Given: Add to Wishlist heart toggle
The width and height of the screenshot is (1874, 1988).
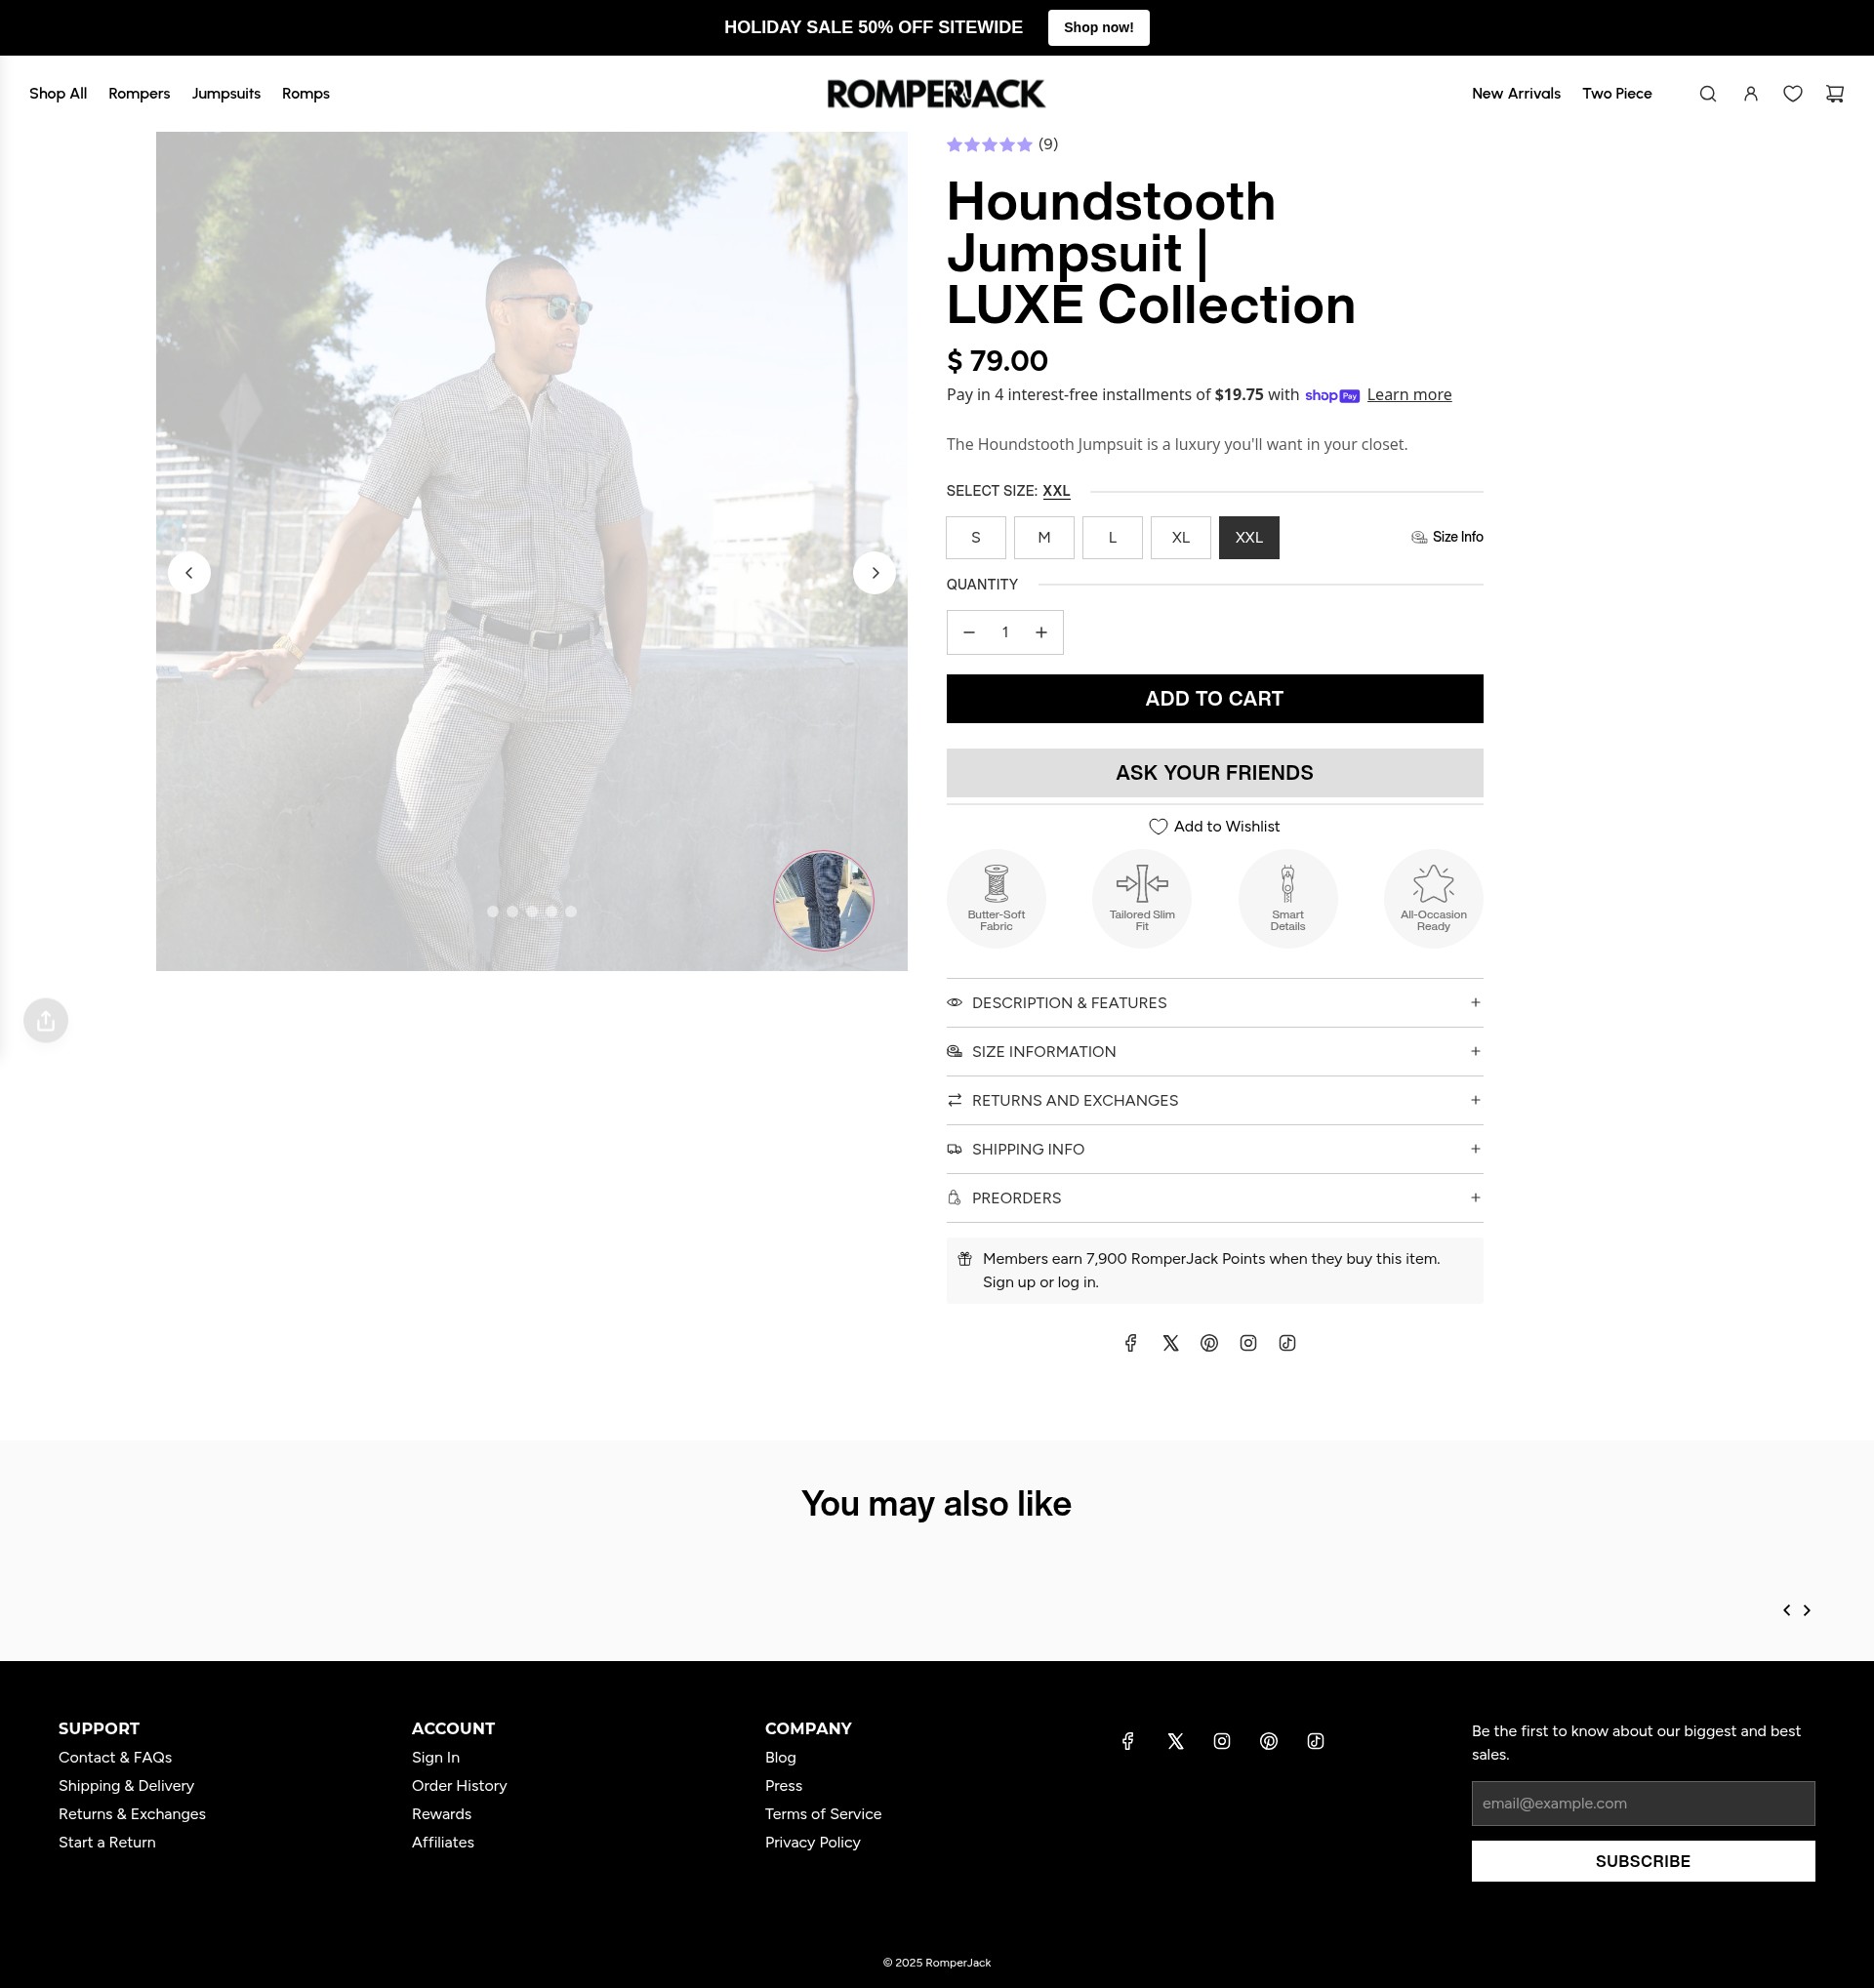Looking at the screenshot, I should click(x=1214, y=827).
